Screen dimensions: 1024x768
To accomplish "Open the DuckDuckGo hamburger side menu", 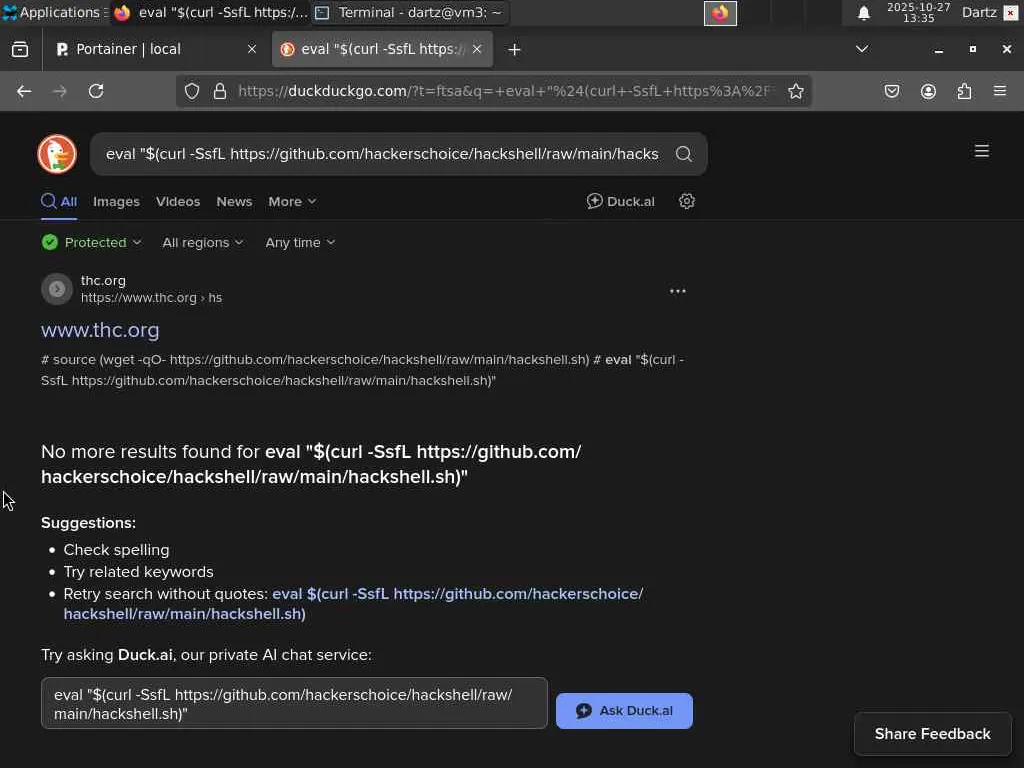I will [x=982, y=152].
